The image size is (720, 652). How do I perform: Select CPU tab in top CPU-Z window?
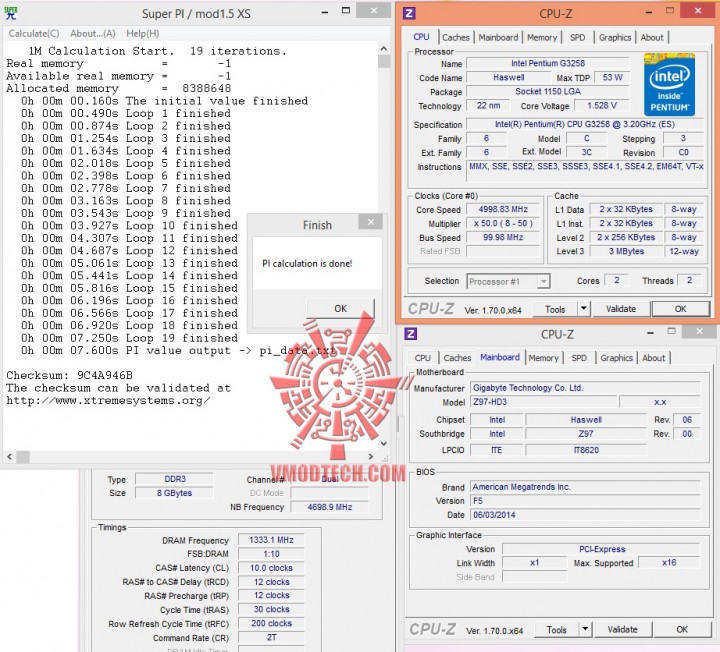(422, 37)
